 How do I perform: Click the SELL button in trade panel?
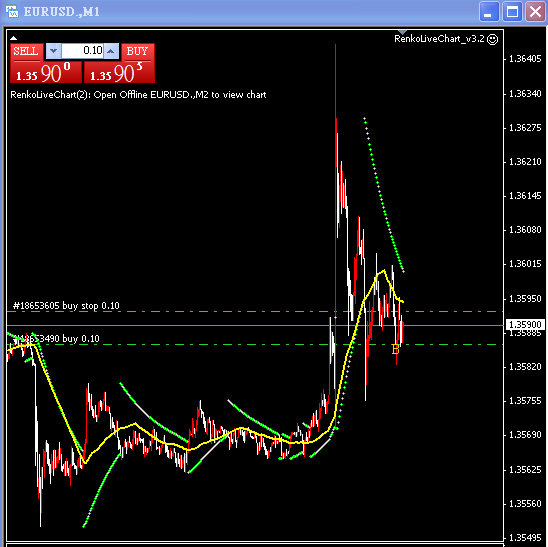27,52
